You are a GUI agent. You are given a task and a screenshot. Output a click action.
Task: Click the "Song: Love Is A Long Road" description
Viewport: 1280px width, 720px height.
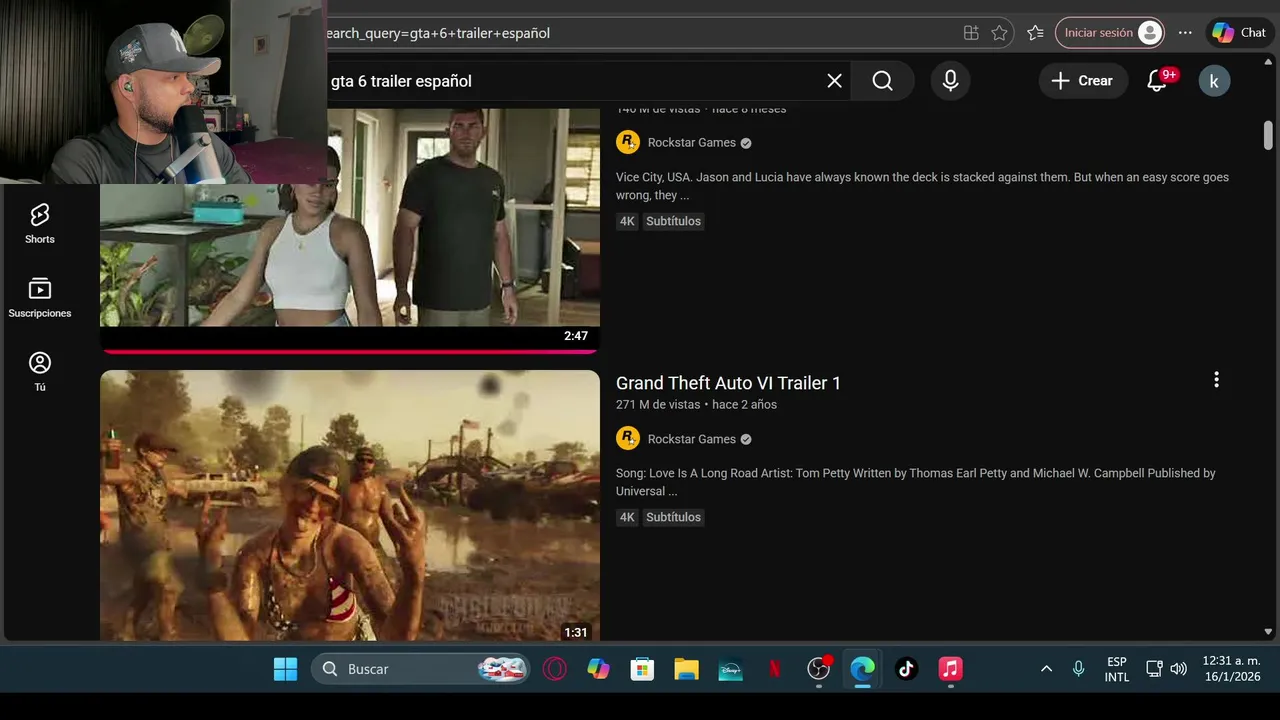pos(915,482)
